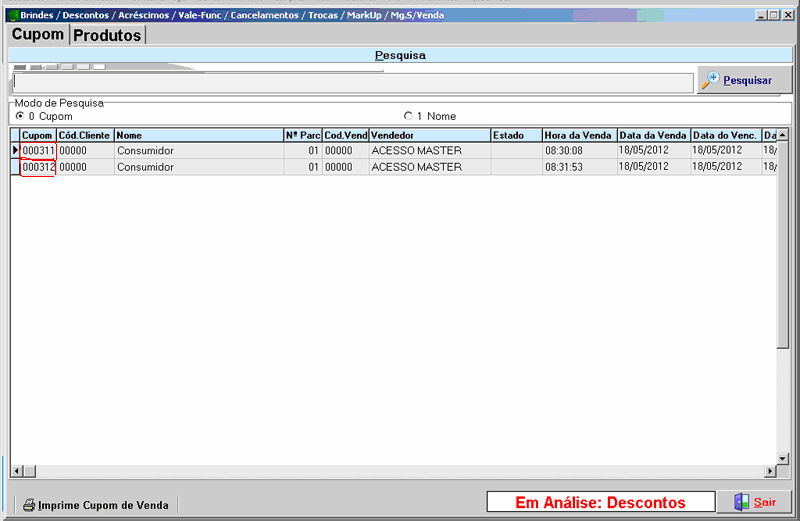Switch to the Produtos tab

(x=107, y=35)
